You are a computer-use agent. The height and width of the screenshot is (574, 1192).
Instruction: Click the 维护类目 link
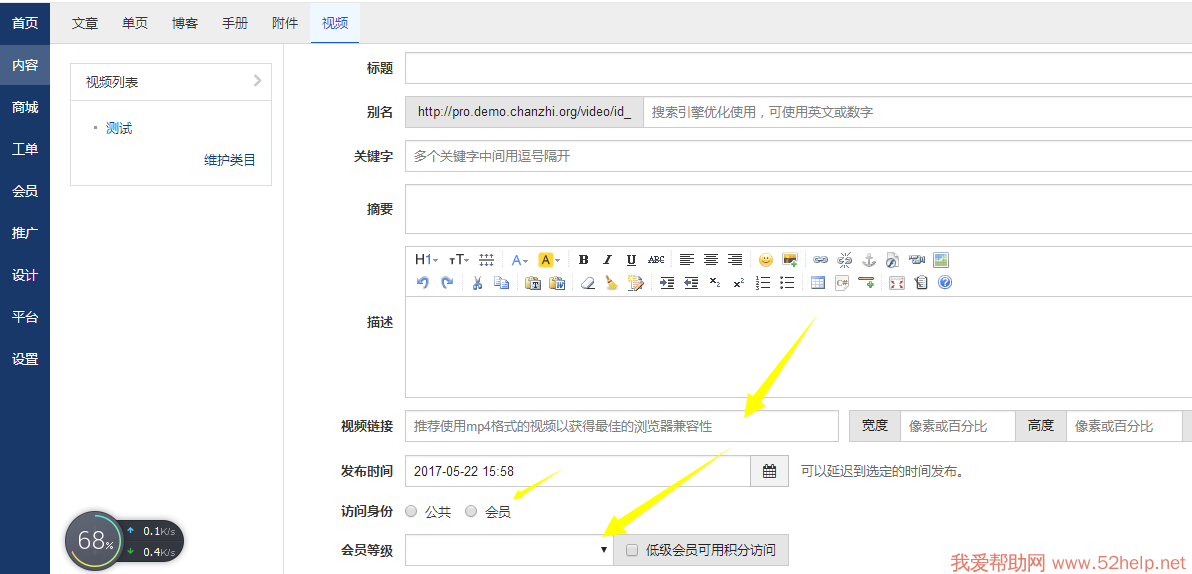230,160
